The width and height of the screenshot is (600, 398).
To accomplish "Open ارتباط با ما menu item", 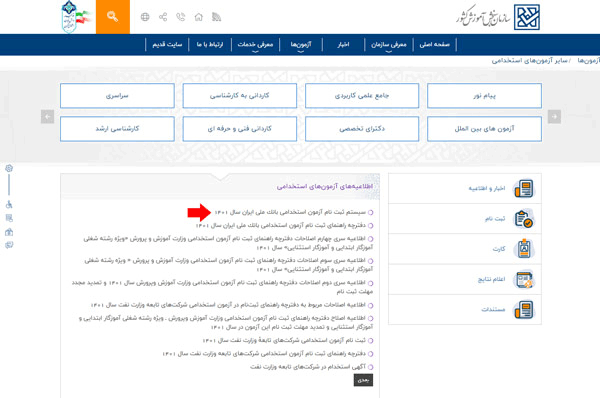I will (210, 44).
